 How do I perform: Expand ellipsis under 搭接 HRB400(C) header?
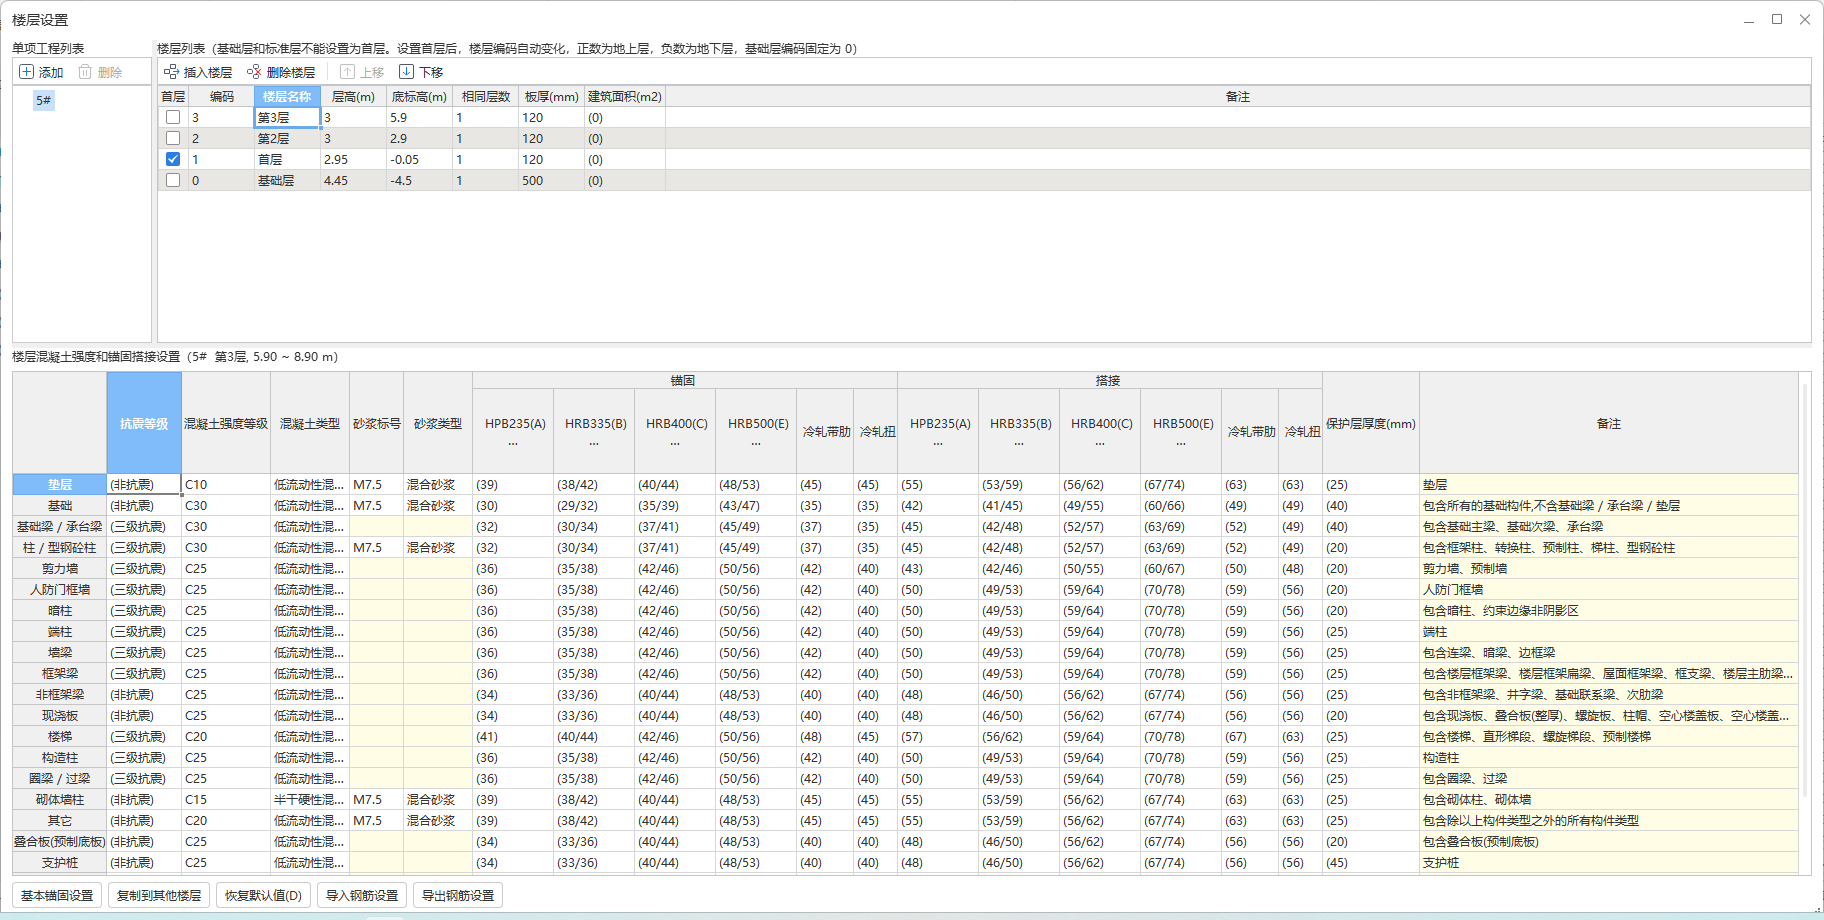[x=1100, y=442]
